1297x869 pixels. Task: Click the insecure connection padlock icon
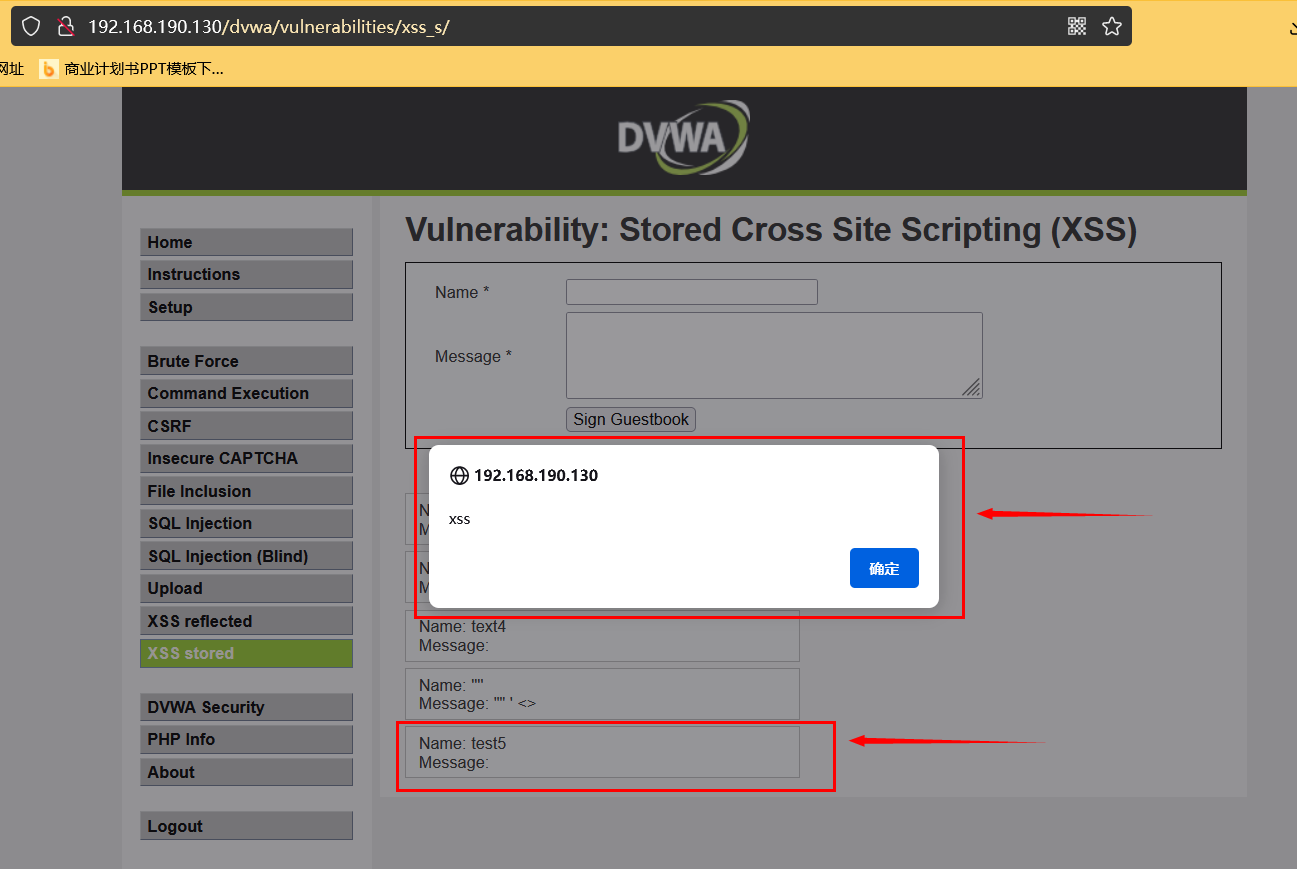click(65, 26)
